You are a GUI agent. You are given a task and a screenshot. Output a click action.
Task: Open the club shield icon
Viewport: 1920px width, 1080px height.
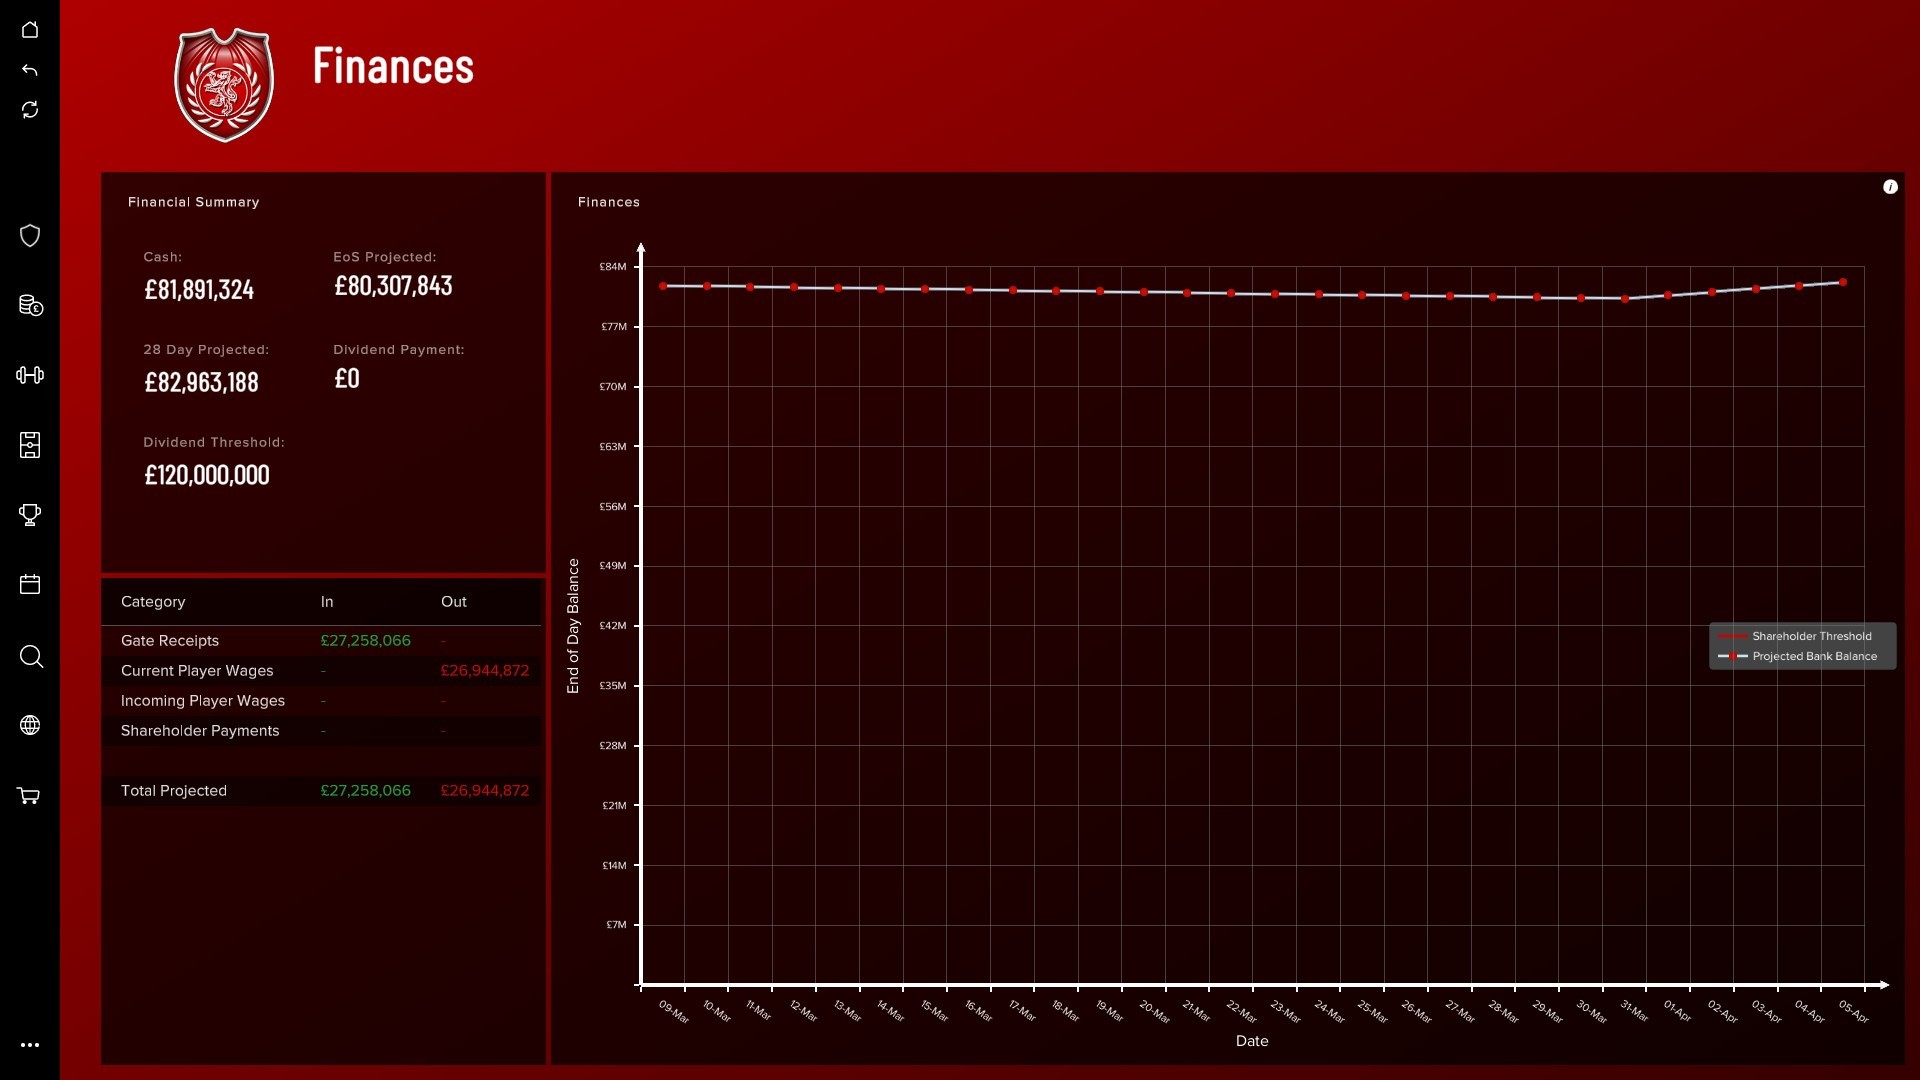[30, 236]
